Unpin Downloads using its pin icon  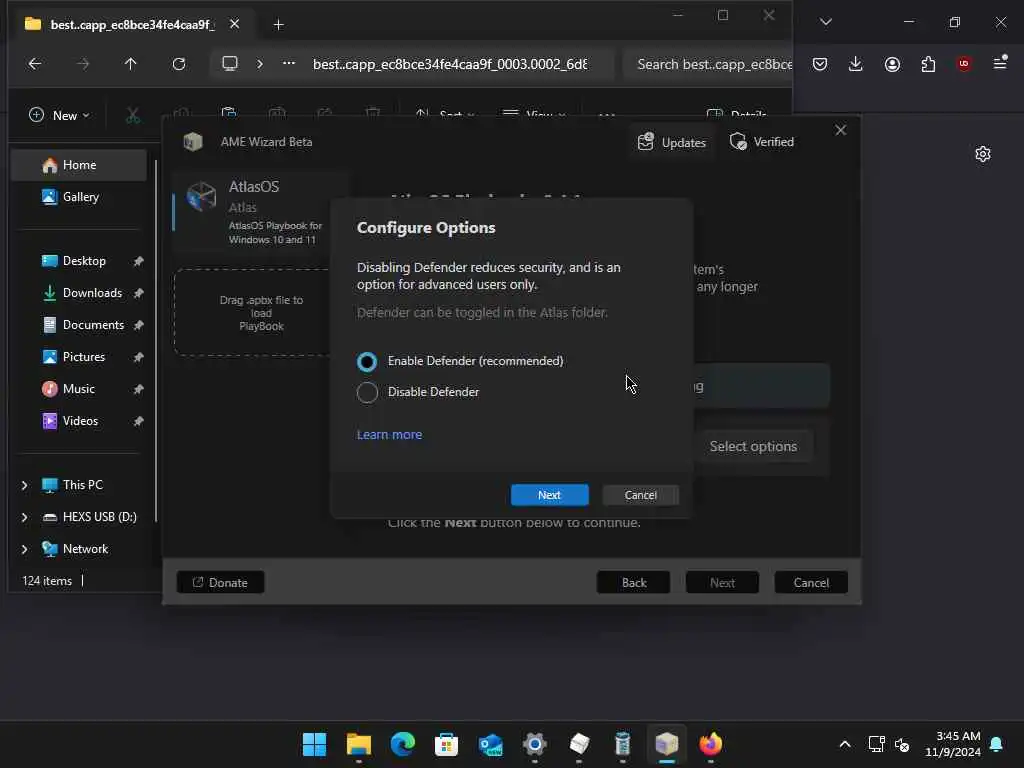click(138, 293)
